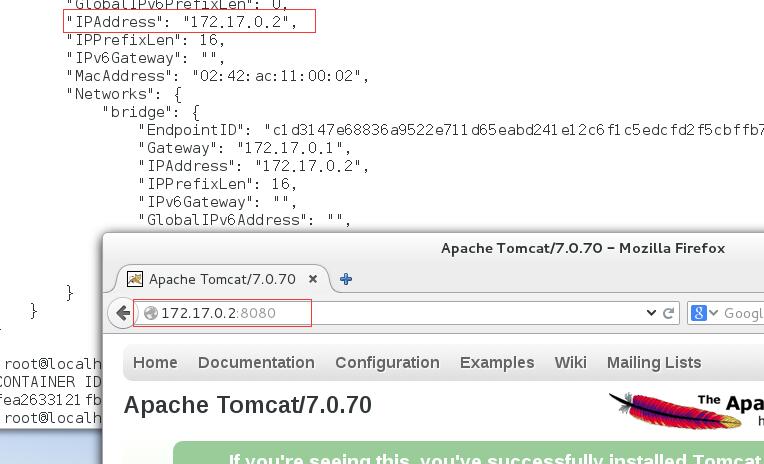Click the CONTAINER ID header in terminal
This screenshot has height=464, width=764.
coord(51,382)
